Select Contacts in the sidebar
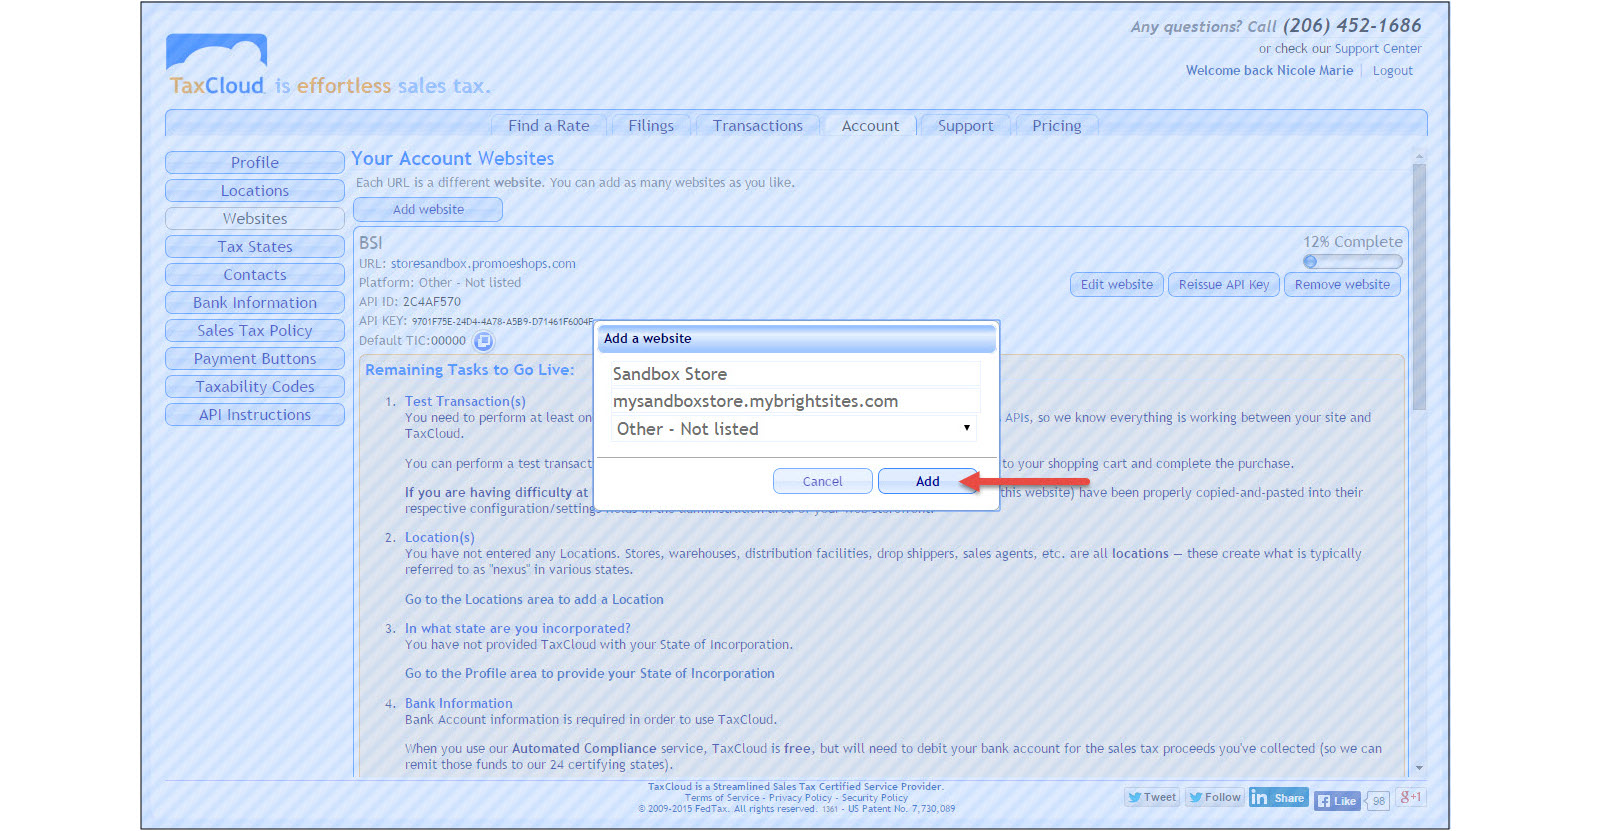Image resolution: width=1602 pixels, height=831 pixels. point(255,275)
